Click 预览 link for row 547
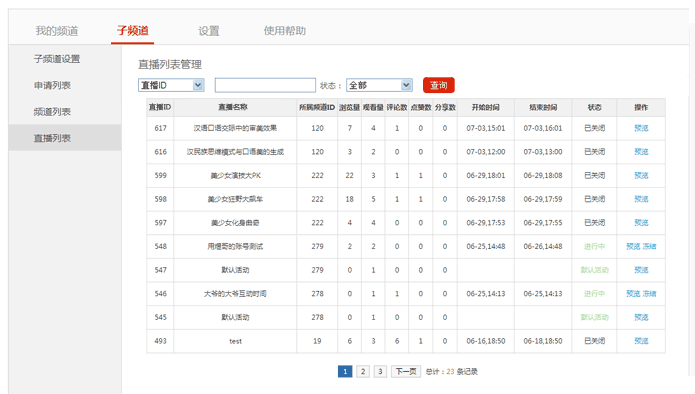 [x=641, y=270]
